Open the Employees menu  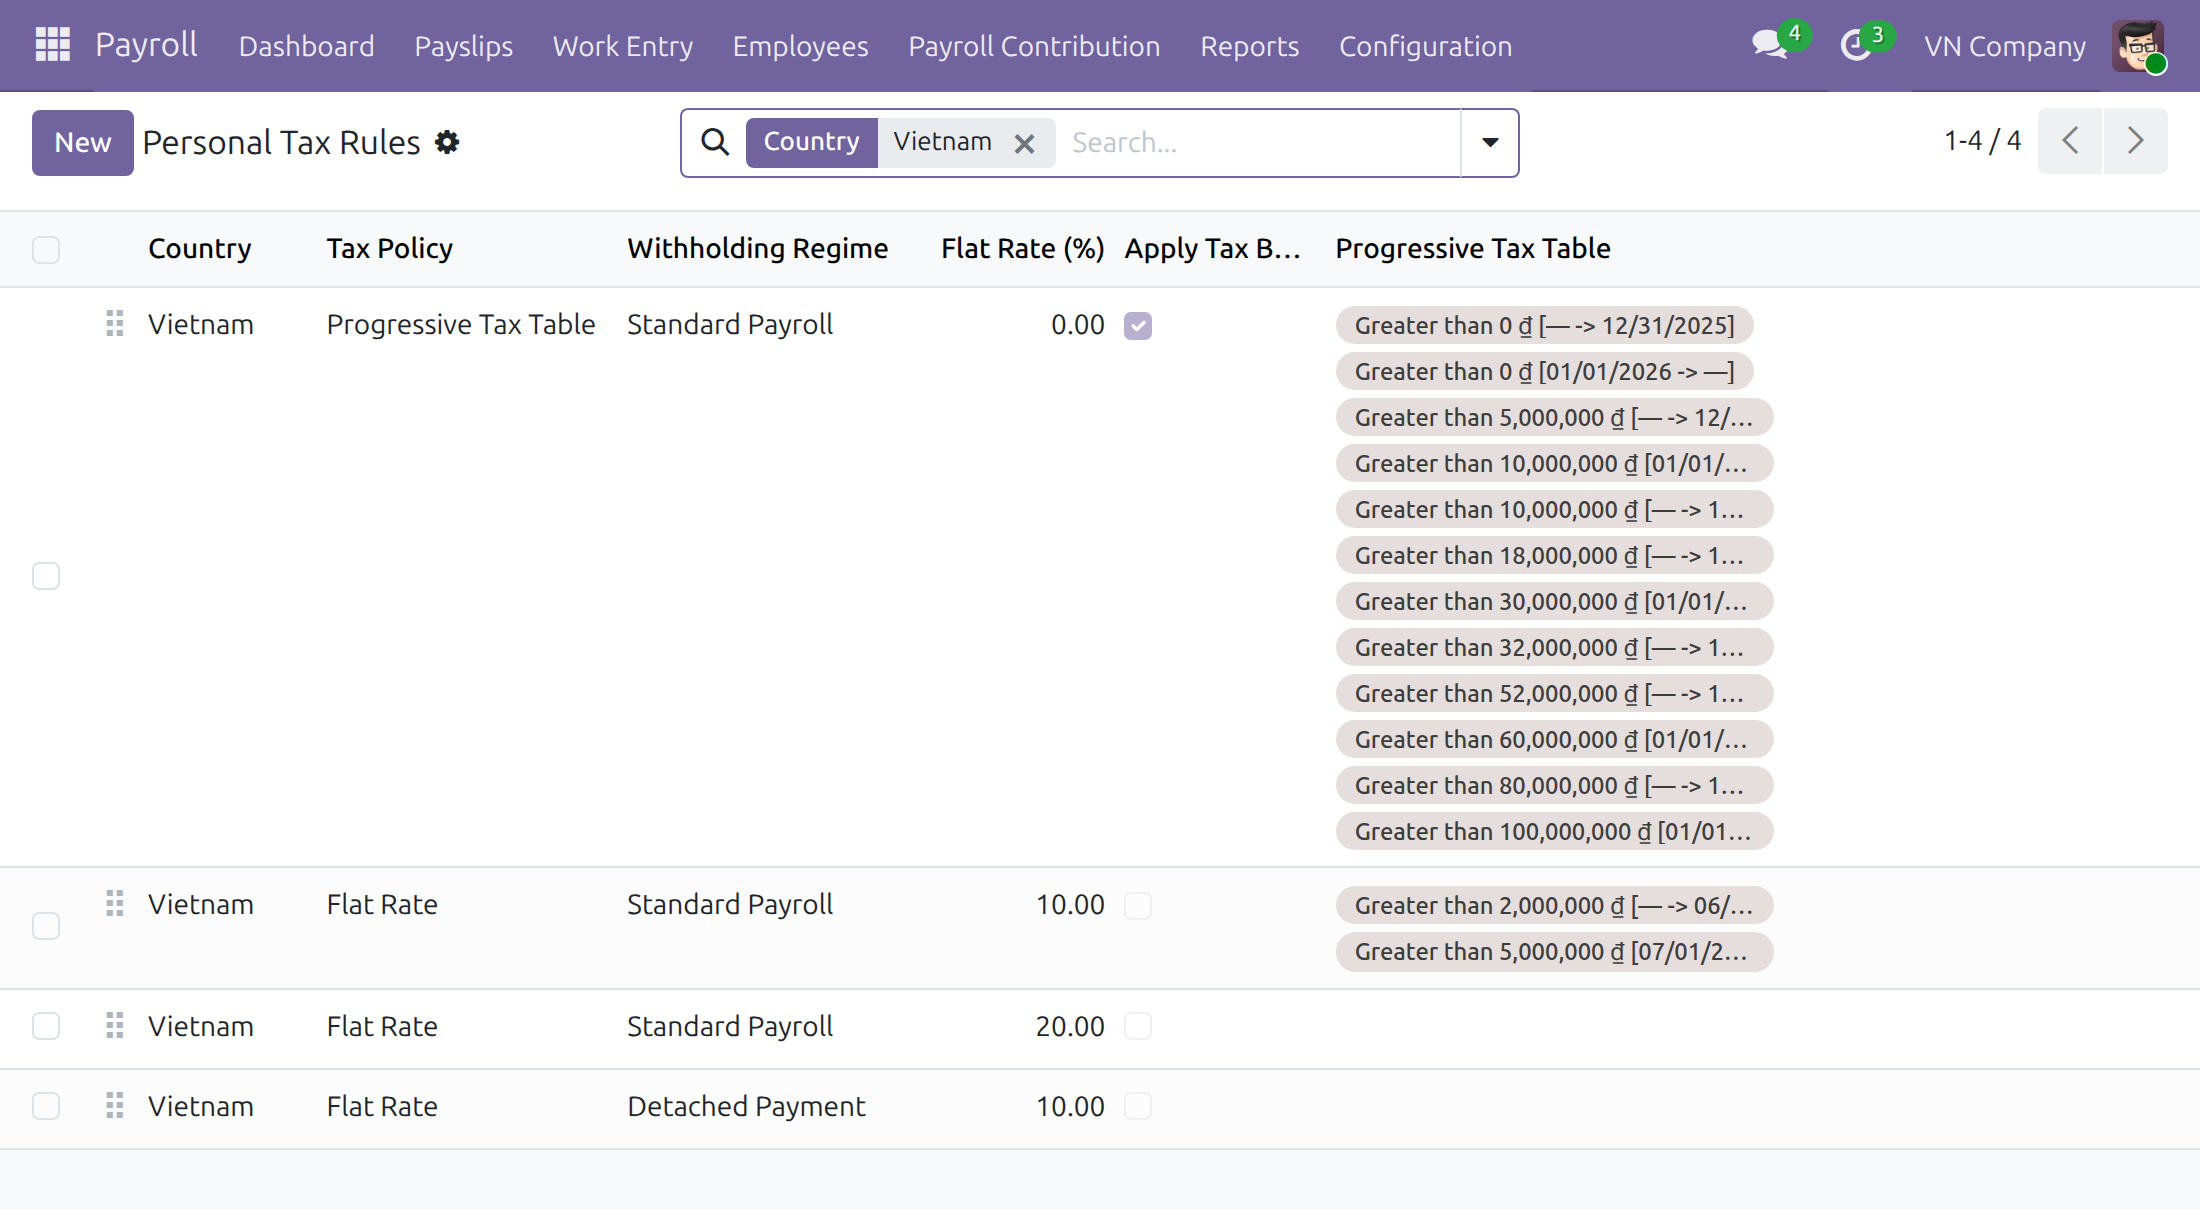800,46
